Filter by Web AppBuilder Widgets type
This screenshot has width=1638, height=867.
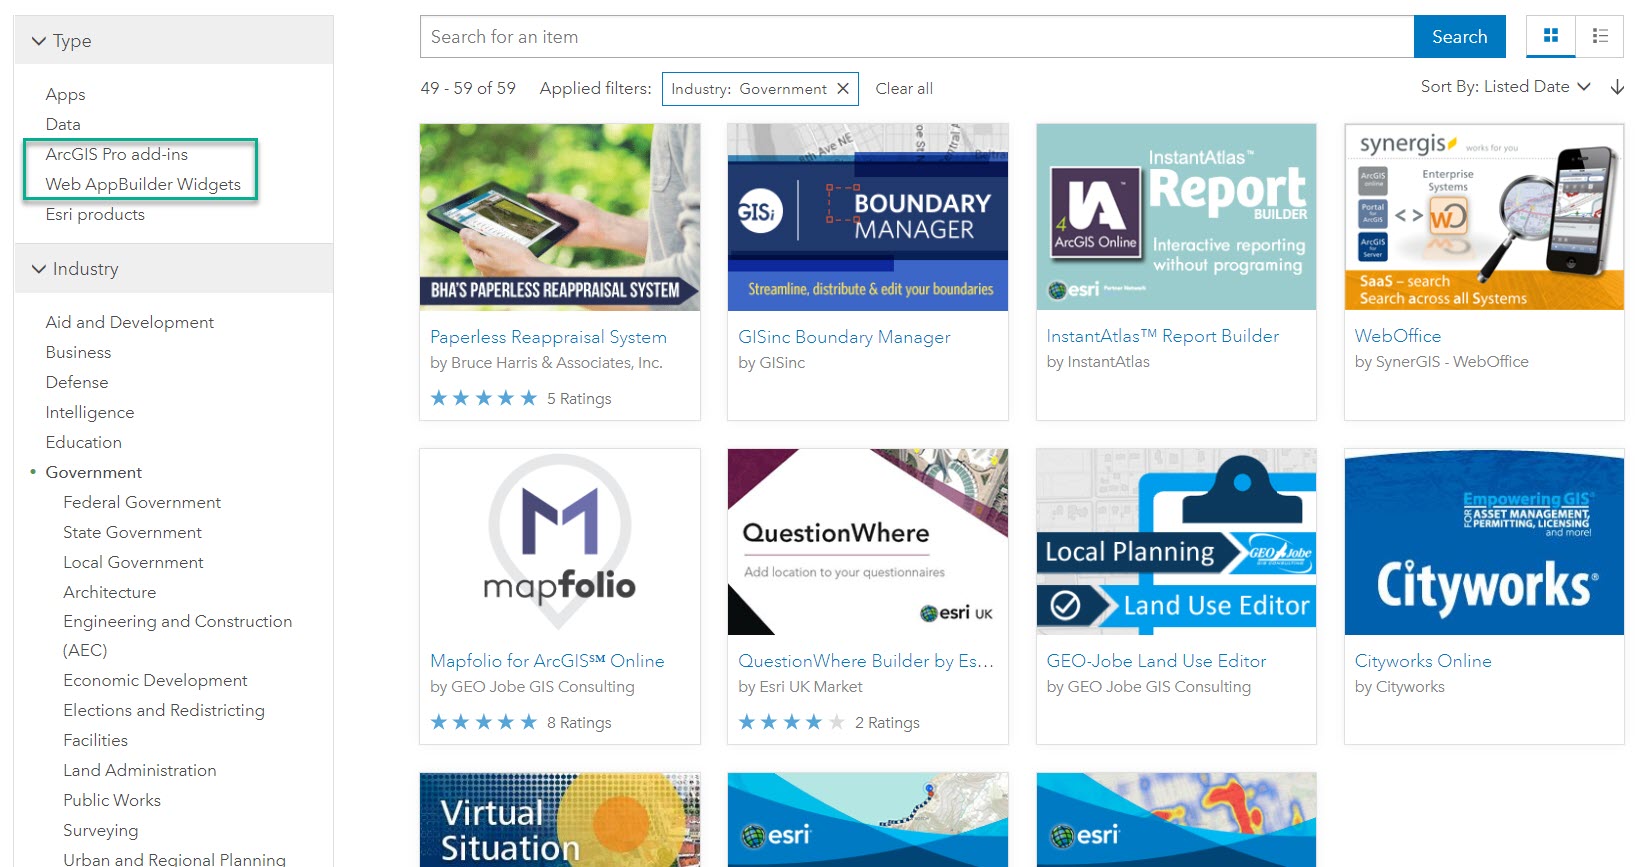(x=143, y=184)
